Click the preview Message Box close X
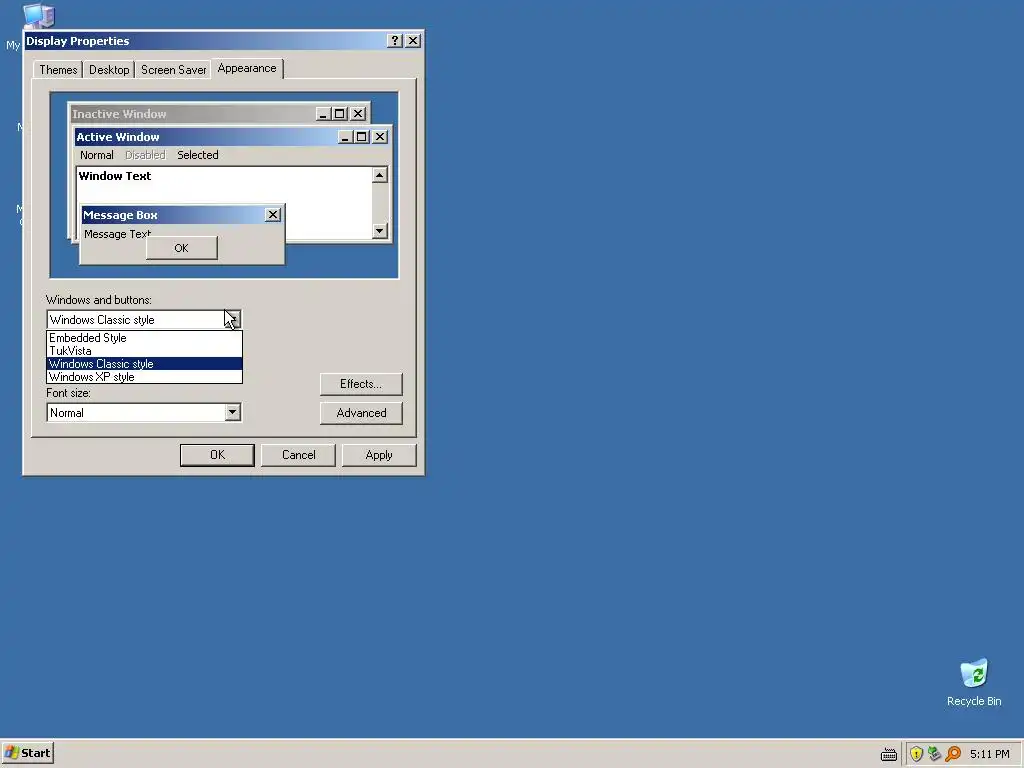Image resolution: width=1024 pixels, height=768 pixels. point(273,214)
